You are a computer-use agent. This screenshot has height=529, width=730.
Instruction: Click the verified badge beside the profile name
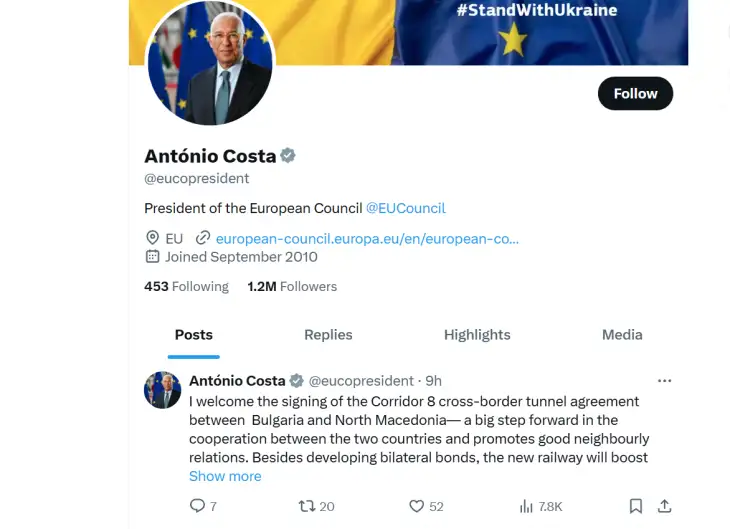tap(288, 156)
